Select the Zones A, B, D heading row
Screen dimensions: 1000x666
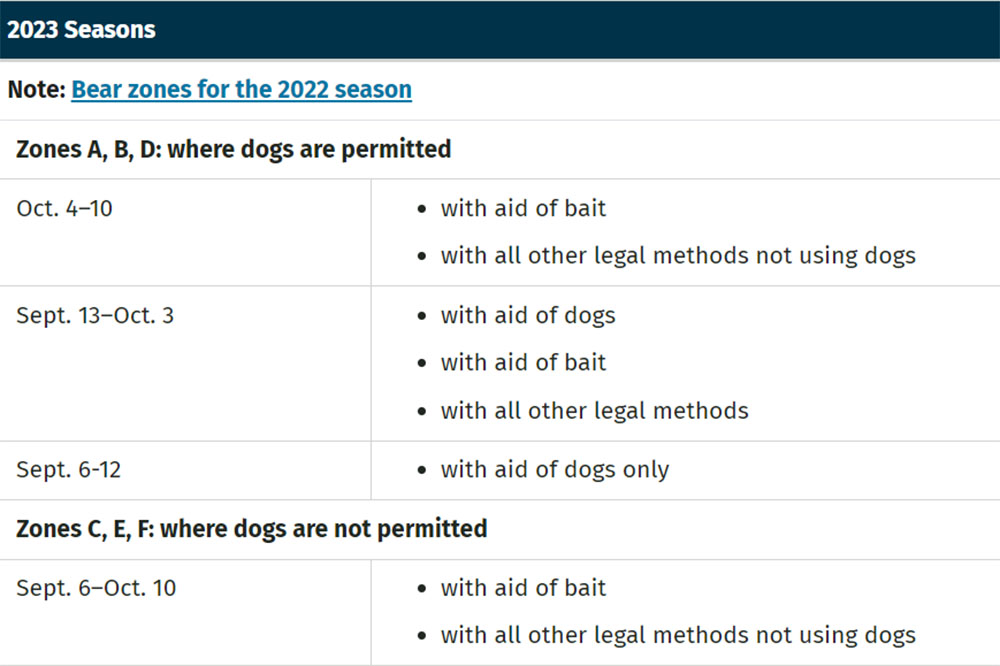pos(500,149)
